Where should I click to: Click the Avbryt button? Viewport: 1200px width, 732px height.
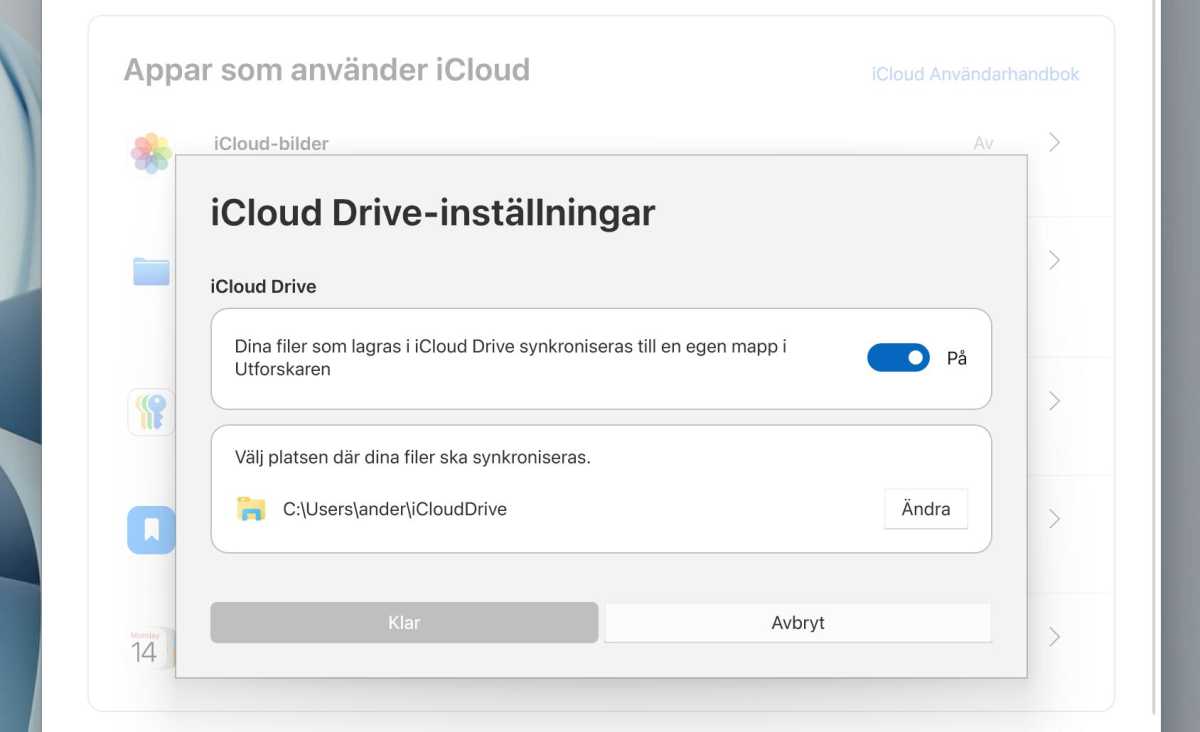point(797,622)
